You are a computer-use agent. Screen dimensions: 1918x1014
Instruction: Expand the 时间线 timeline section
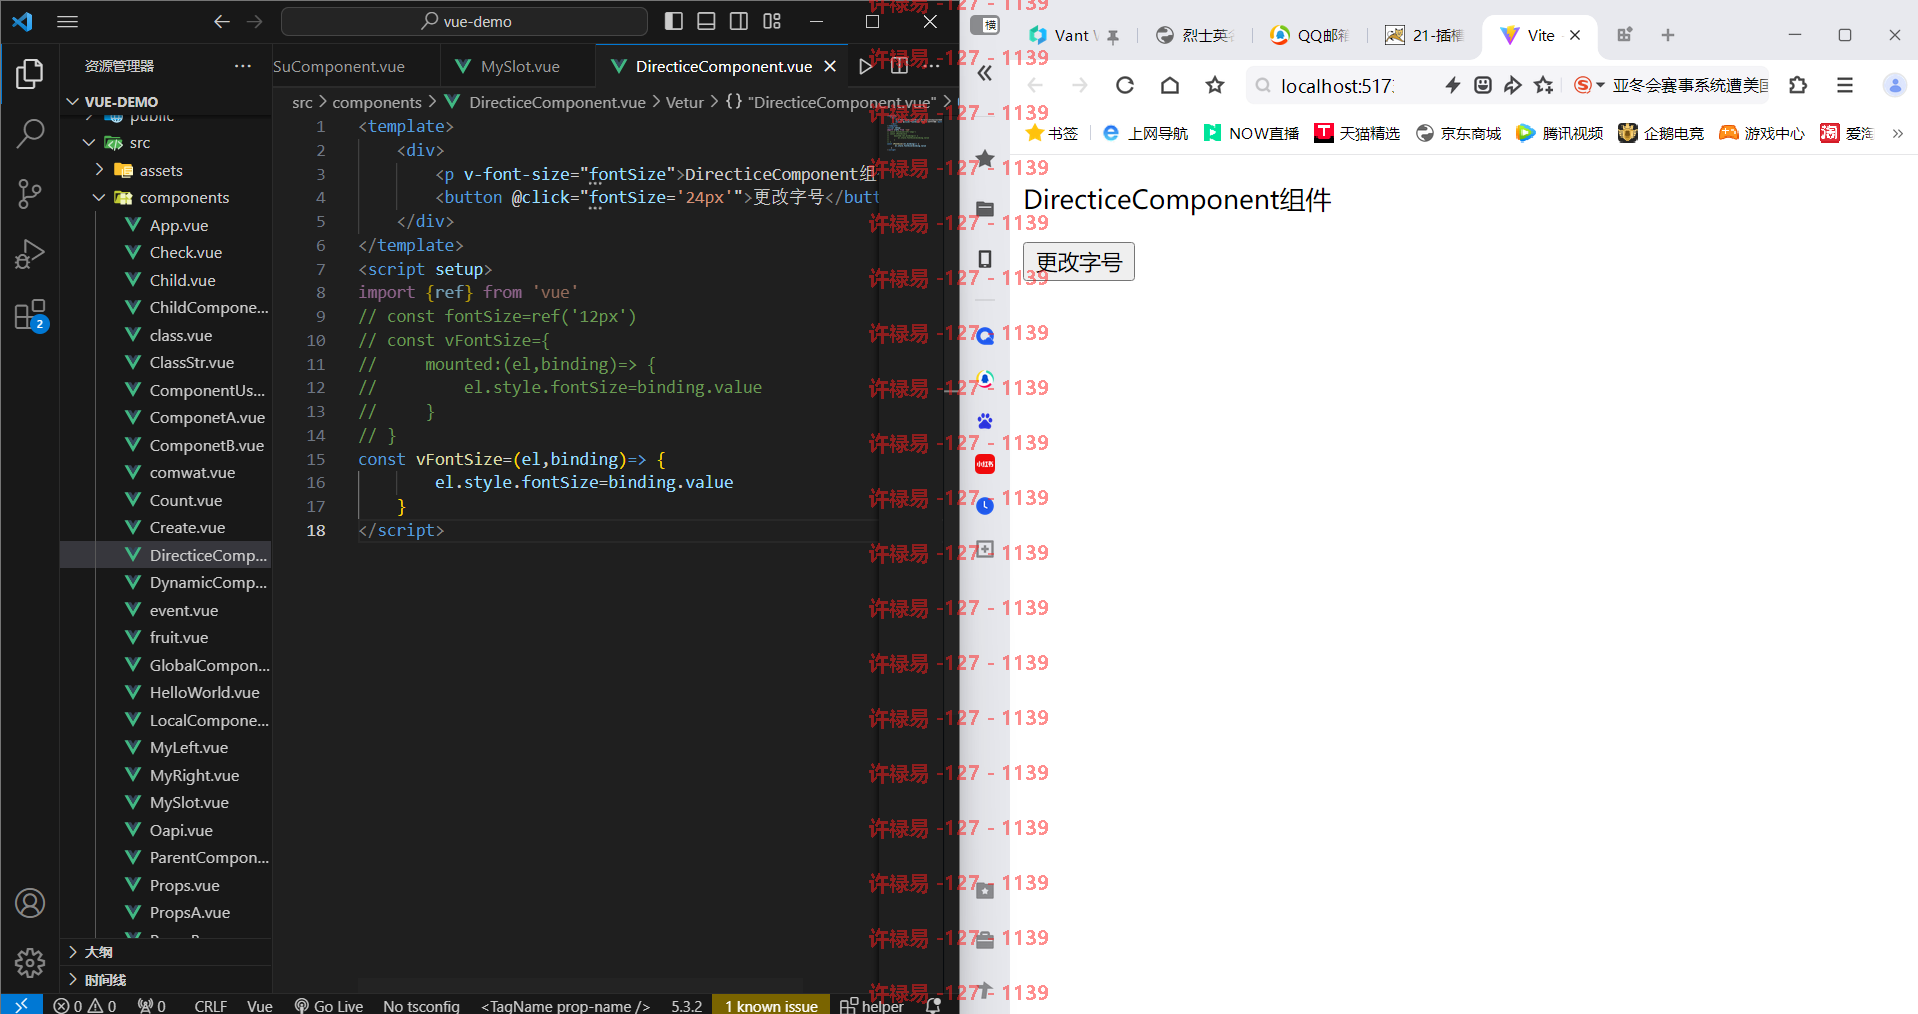pos(165,980)
